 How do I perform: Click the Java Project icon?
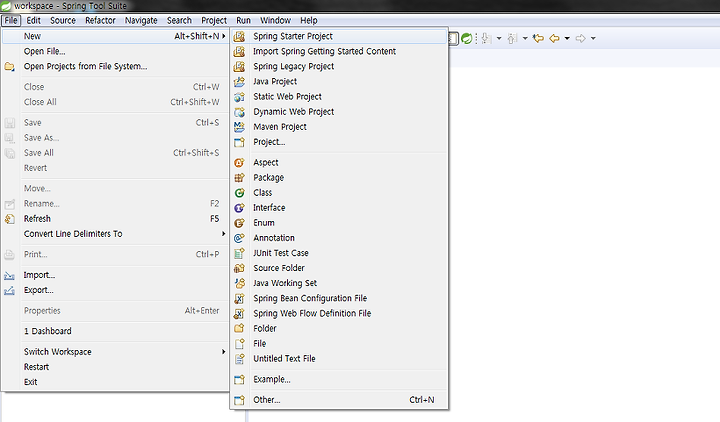(x=239, y=82)
